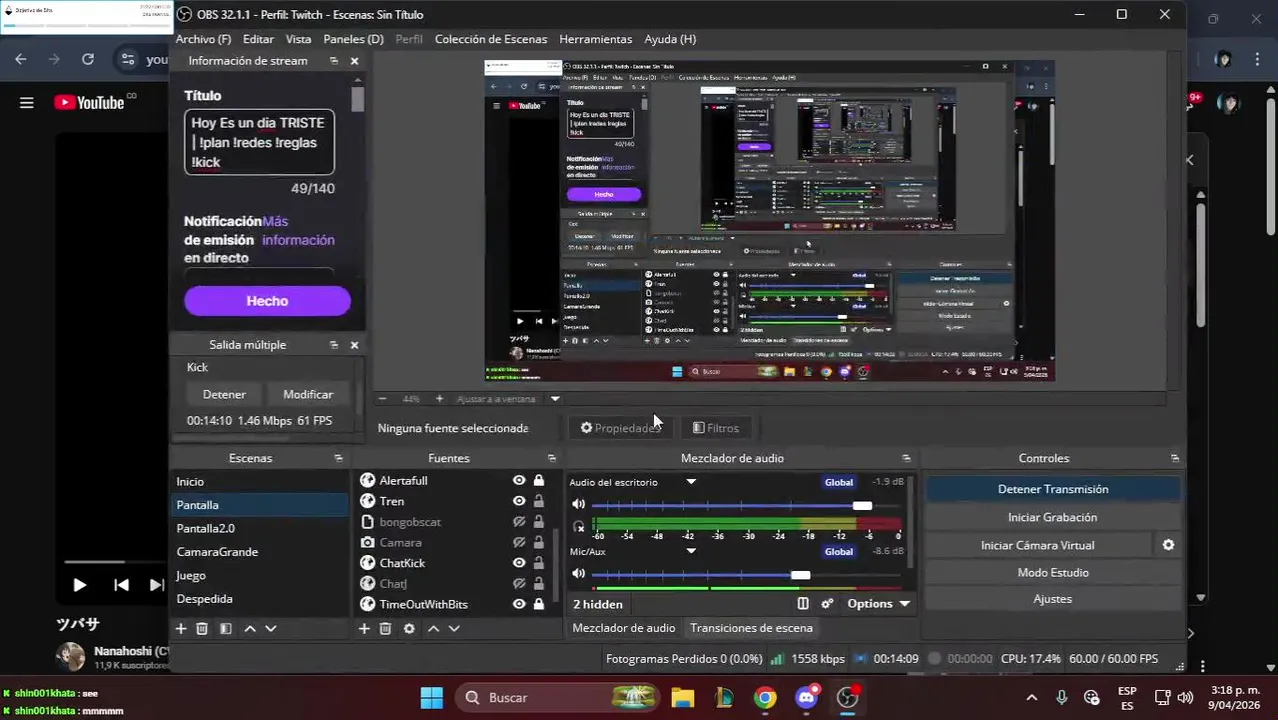Zoom in preview with plus icon
1278x720 pixels.
coord(438,399)
